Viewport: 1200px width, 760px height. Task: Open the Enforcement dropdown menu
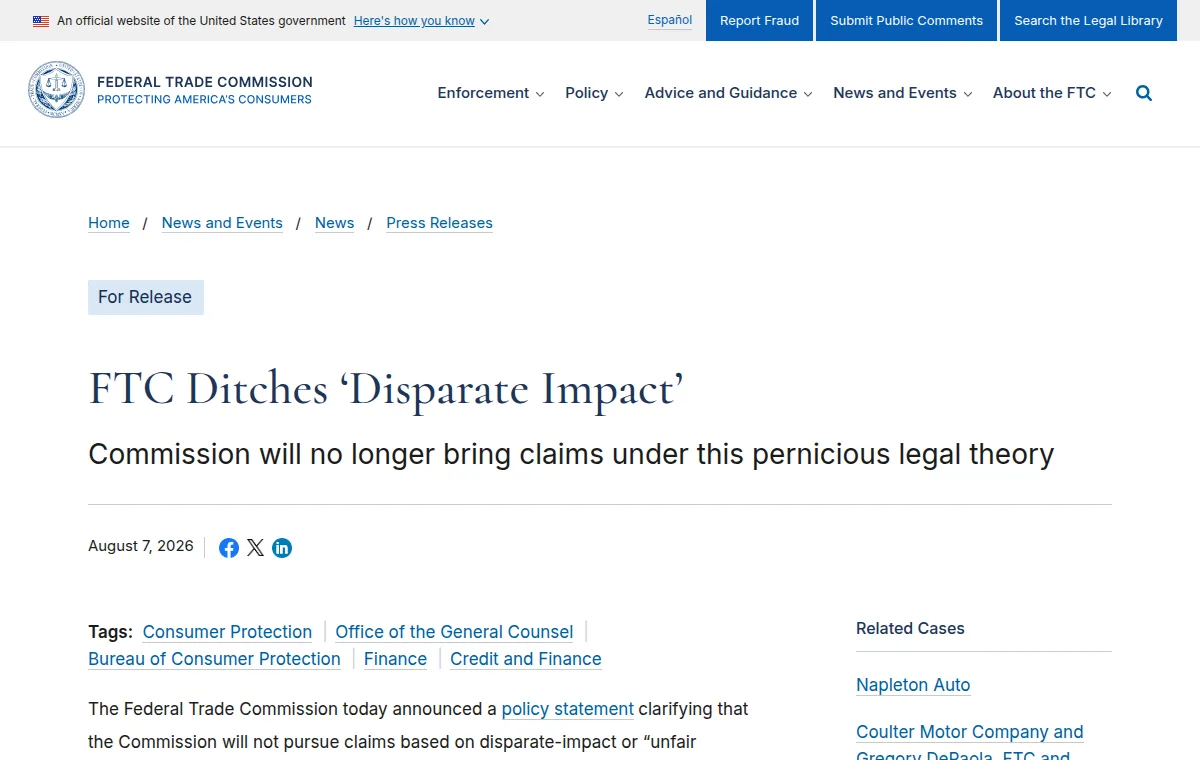click(x=491, y=93)
